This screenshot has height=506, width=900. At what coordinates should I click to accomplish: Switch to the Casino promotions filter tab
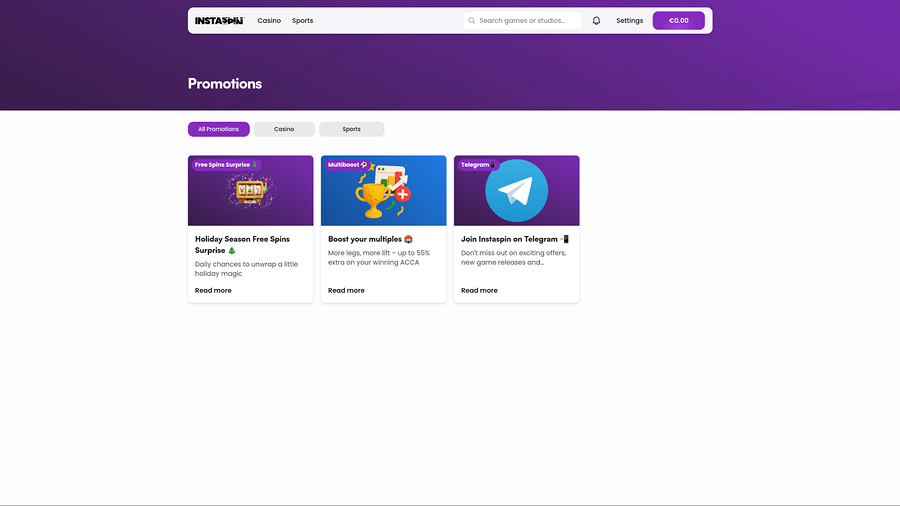[284, 129]
